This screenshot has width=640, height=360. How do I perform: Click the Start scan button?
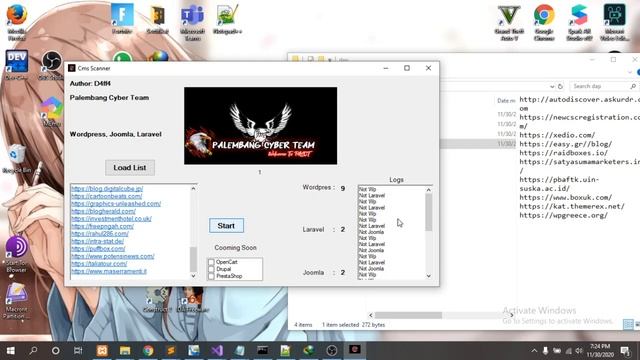pos(226,226)
